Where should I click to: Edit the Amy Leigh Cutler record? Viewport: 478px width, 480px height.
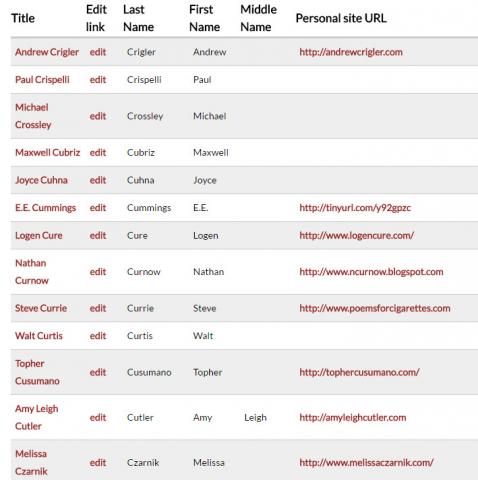(98, 418)
